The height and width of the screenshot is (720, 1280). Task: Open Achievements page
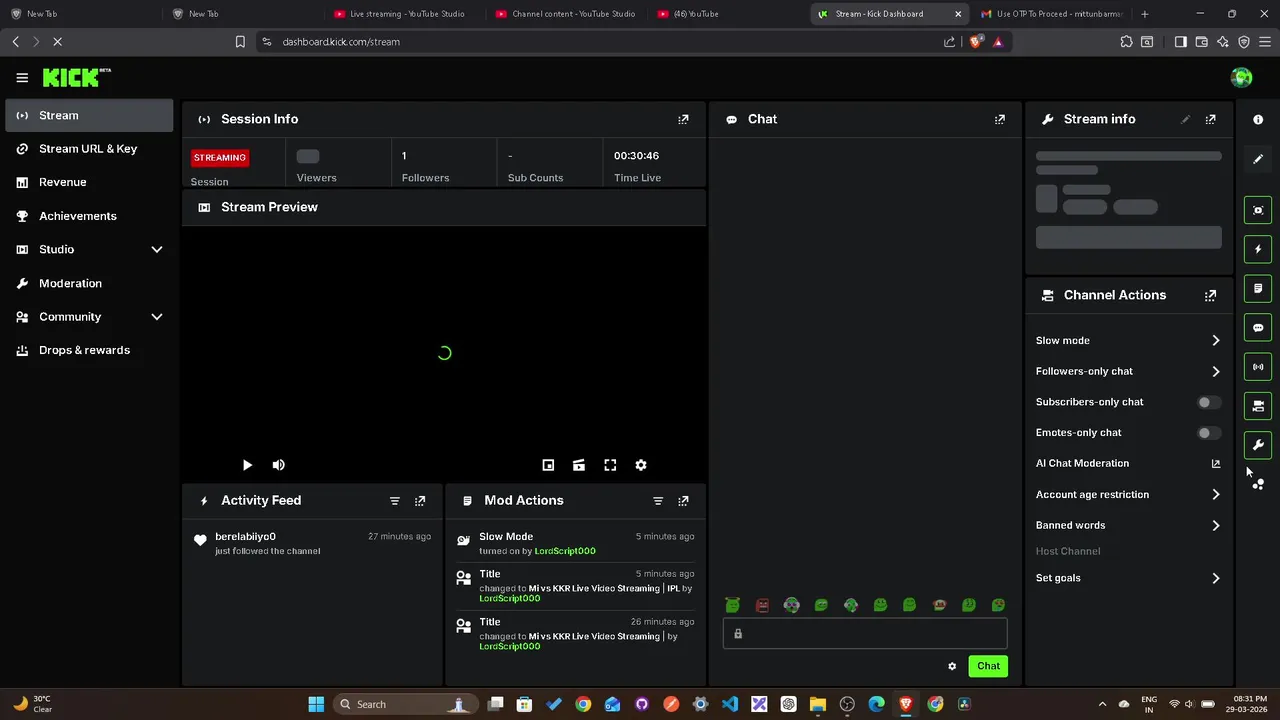89,216
